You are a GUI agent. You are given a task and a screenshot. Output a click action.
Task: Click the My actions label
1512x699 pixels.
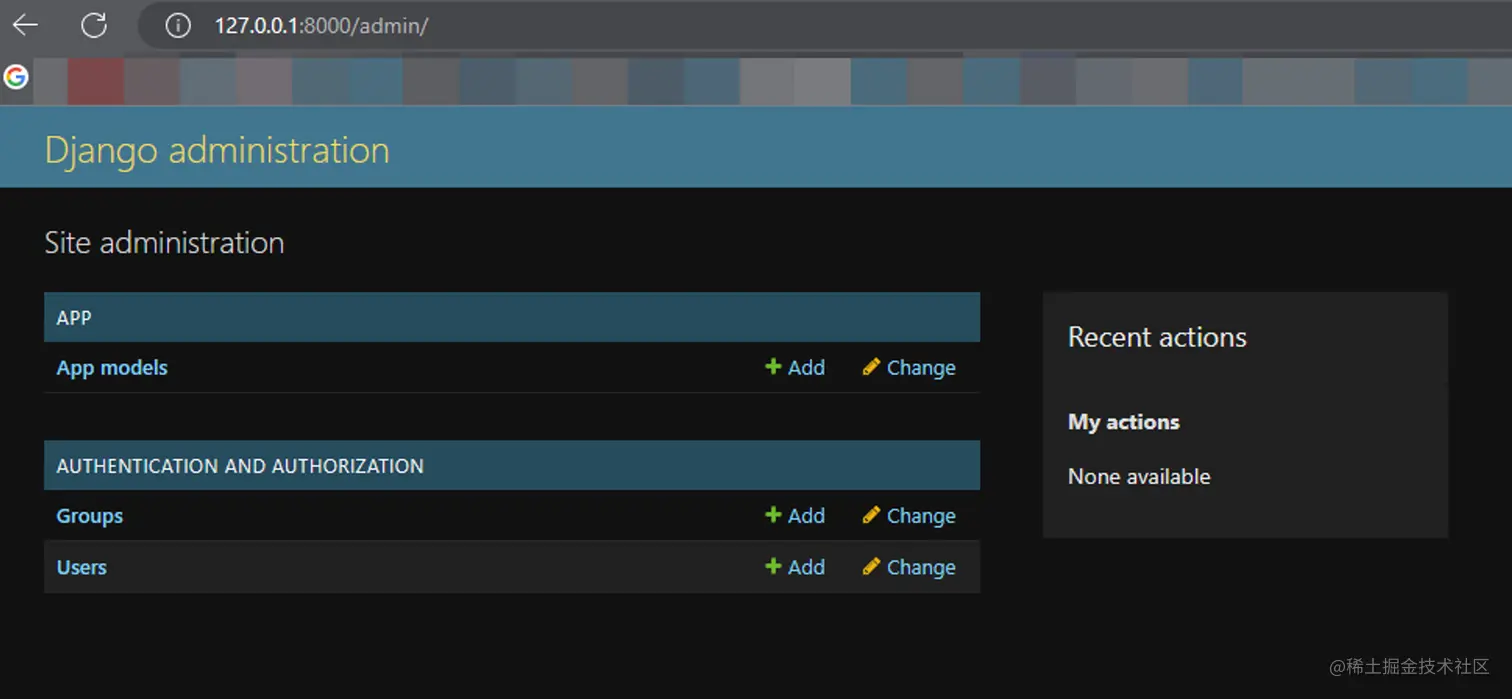(x=1124, y=422)
